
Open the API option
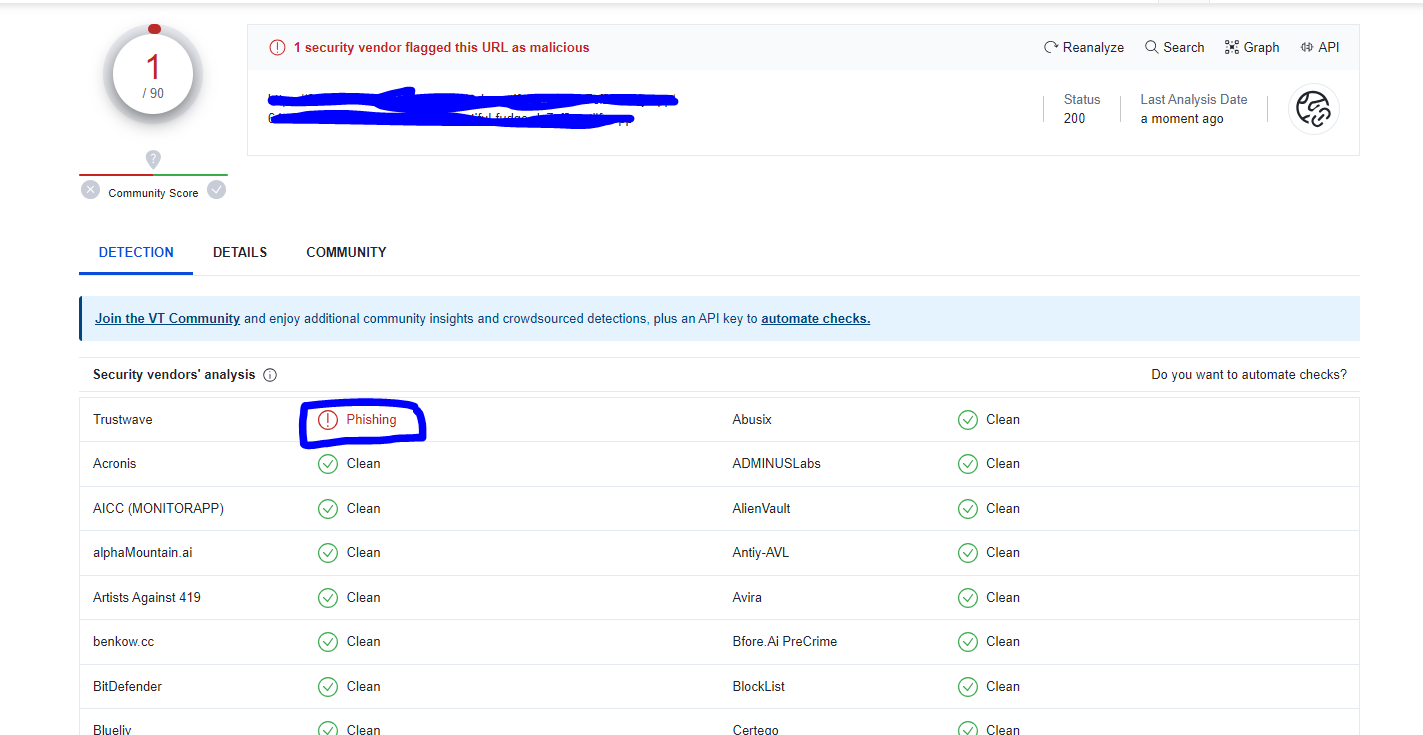1319,47
